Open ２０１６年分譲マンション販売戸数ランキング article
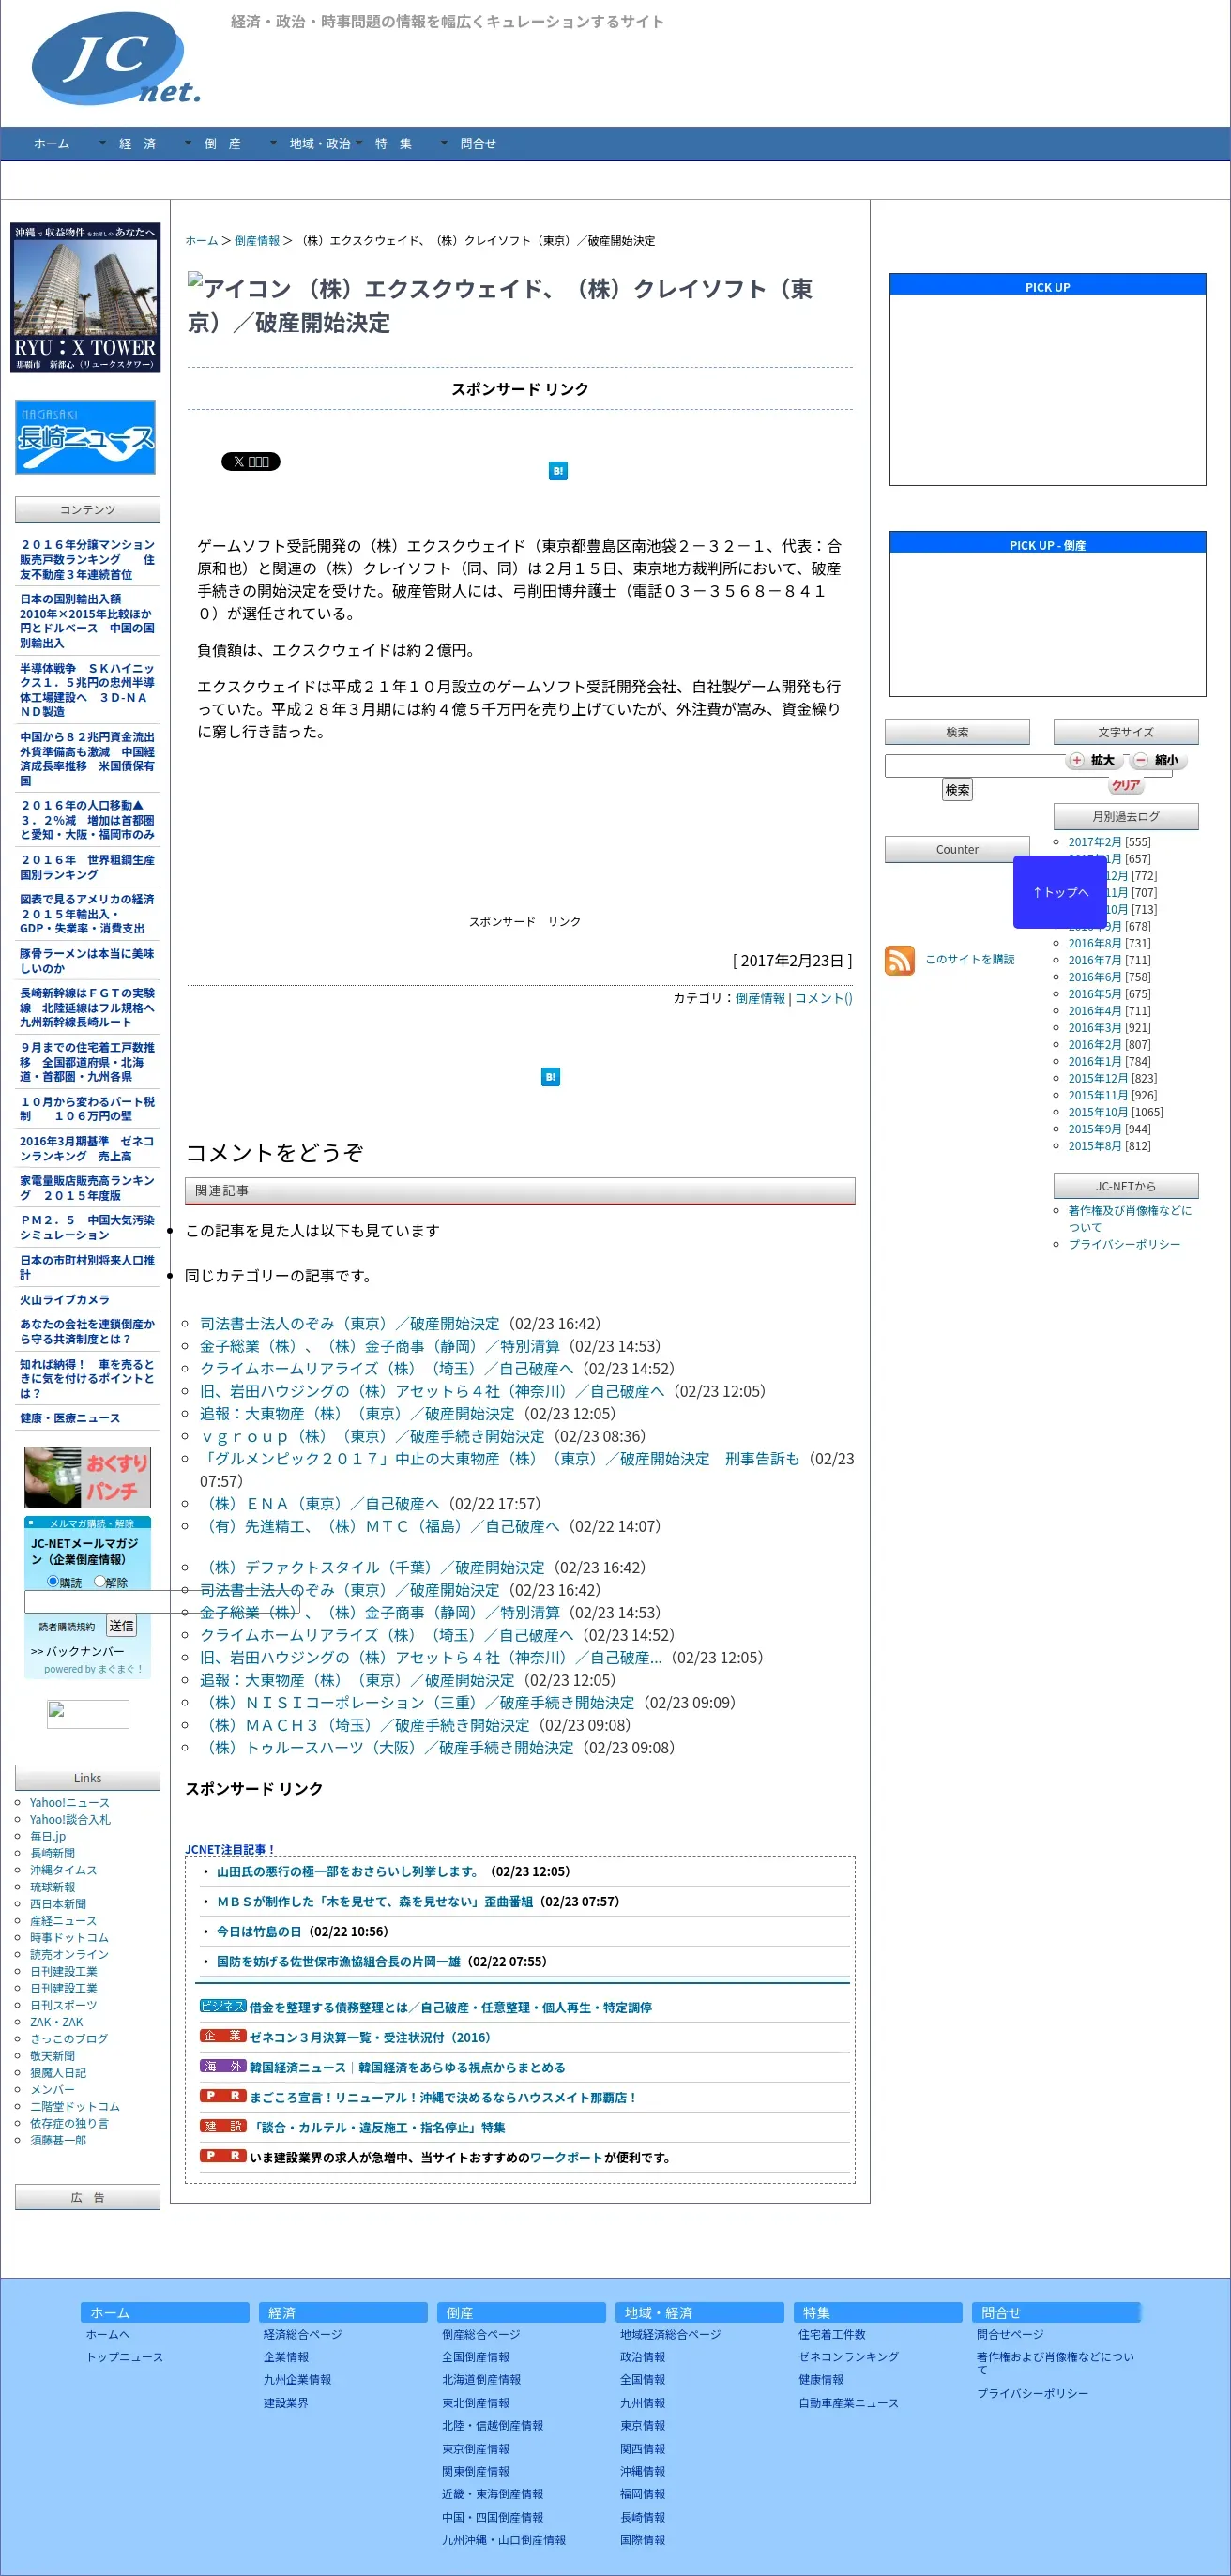Viewport: 1231px width, 2576px height. tap(87, 560)
